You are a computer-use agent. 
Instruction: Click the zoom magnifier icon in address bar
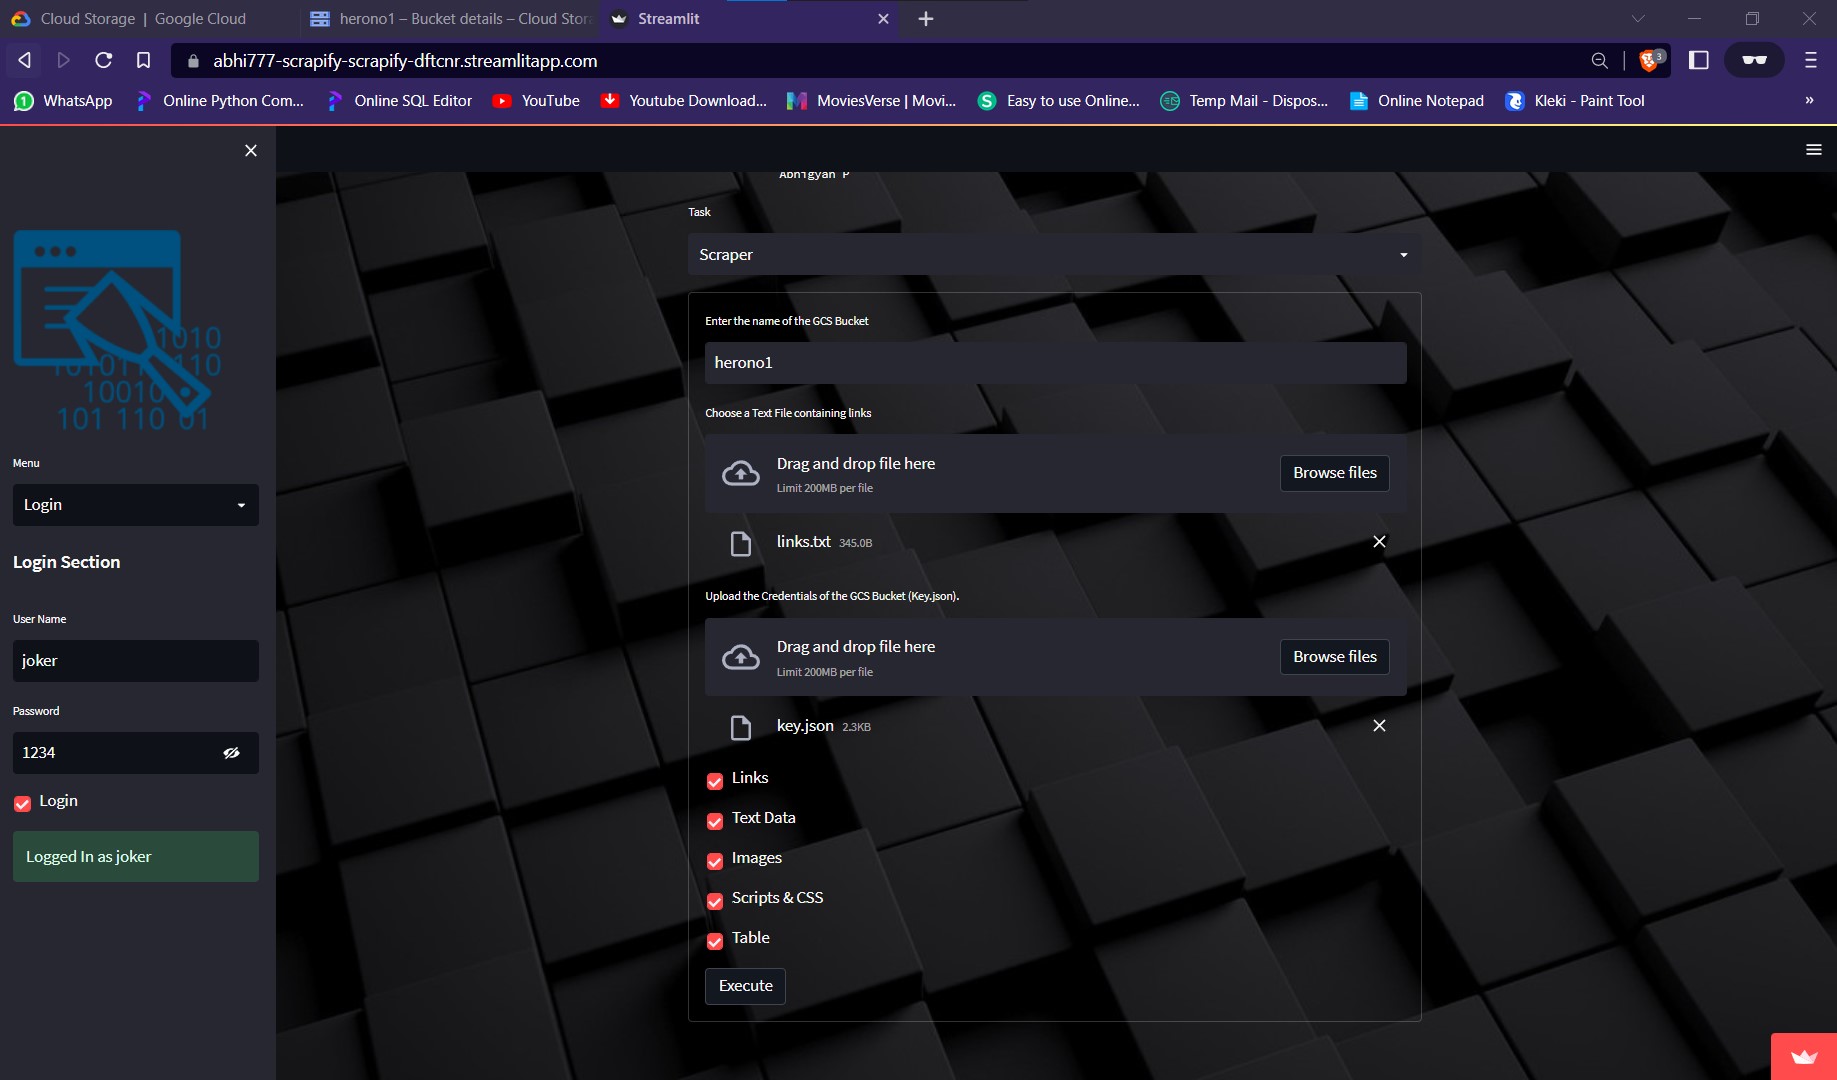pyautogui.click(x=1600, y=61)
